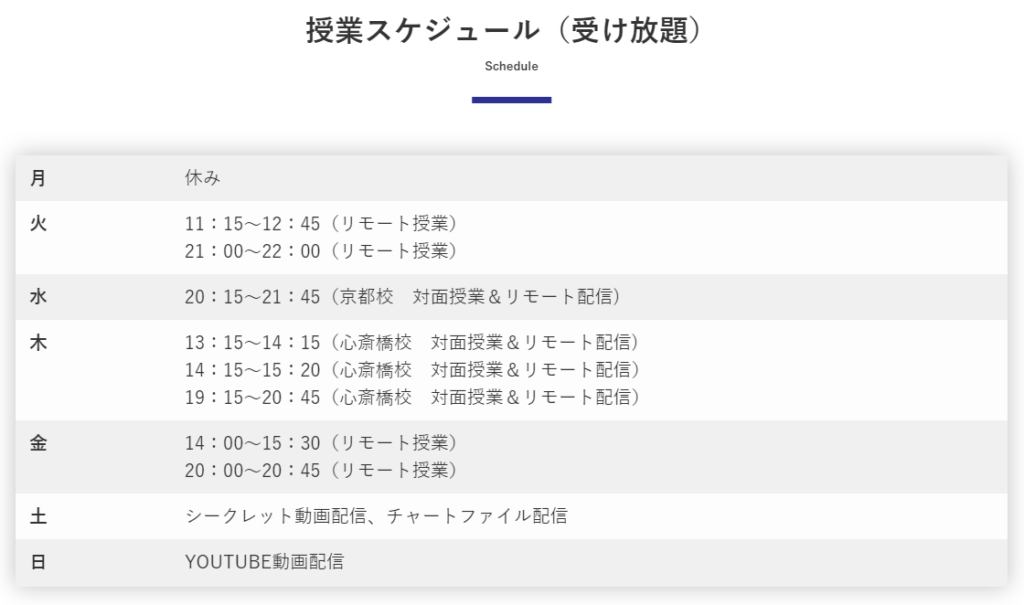Viewport: 1024px width, 605px height.
Task: Click the 休み entry for Monday
Action: pyautogui.click(x=202, y=178)
